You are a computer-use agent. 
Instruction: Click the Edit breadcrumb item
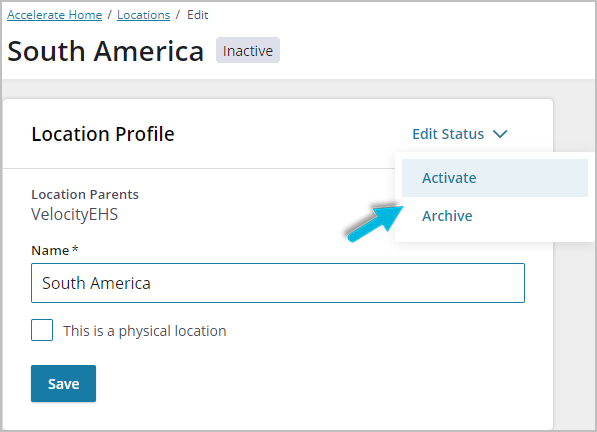click(198, 15)
